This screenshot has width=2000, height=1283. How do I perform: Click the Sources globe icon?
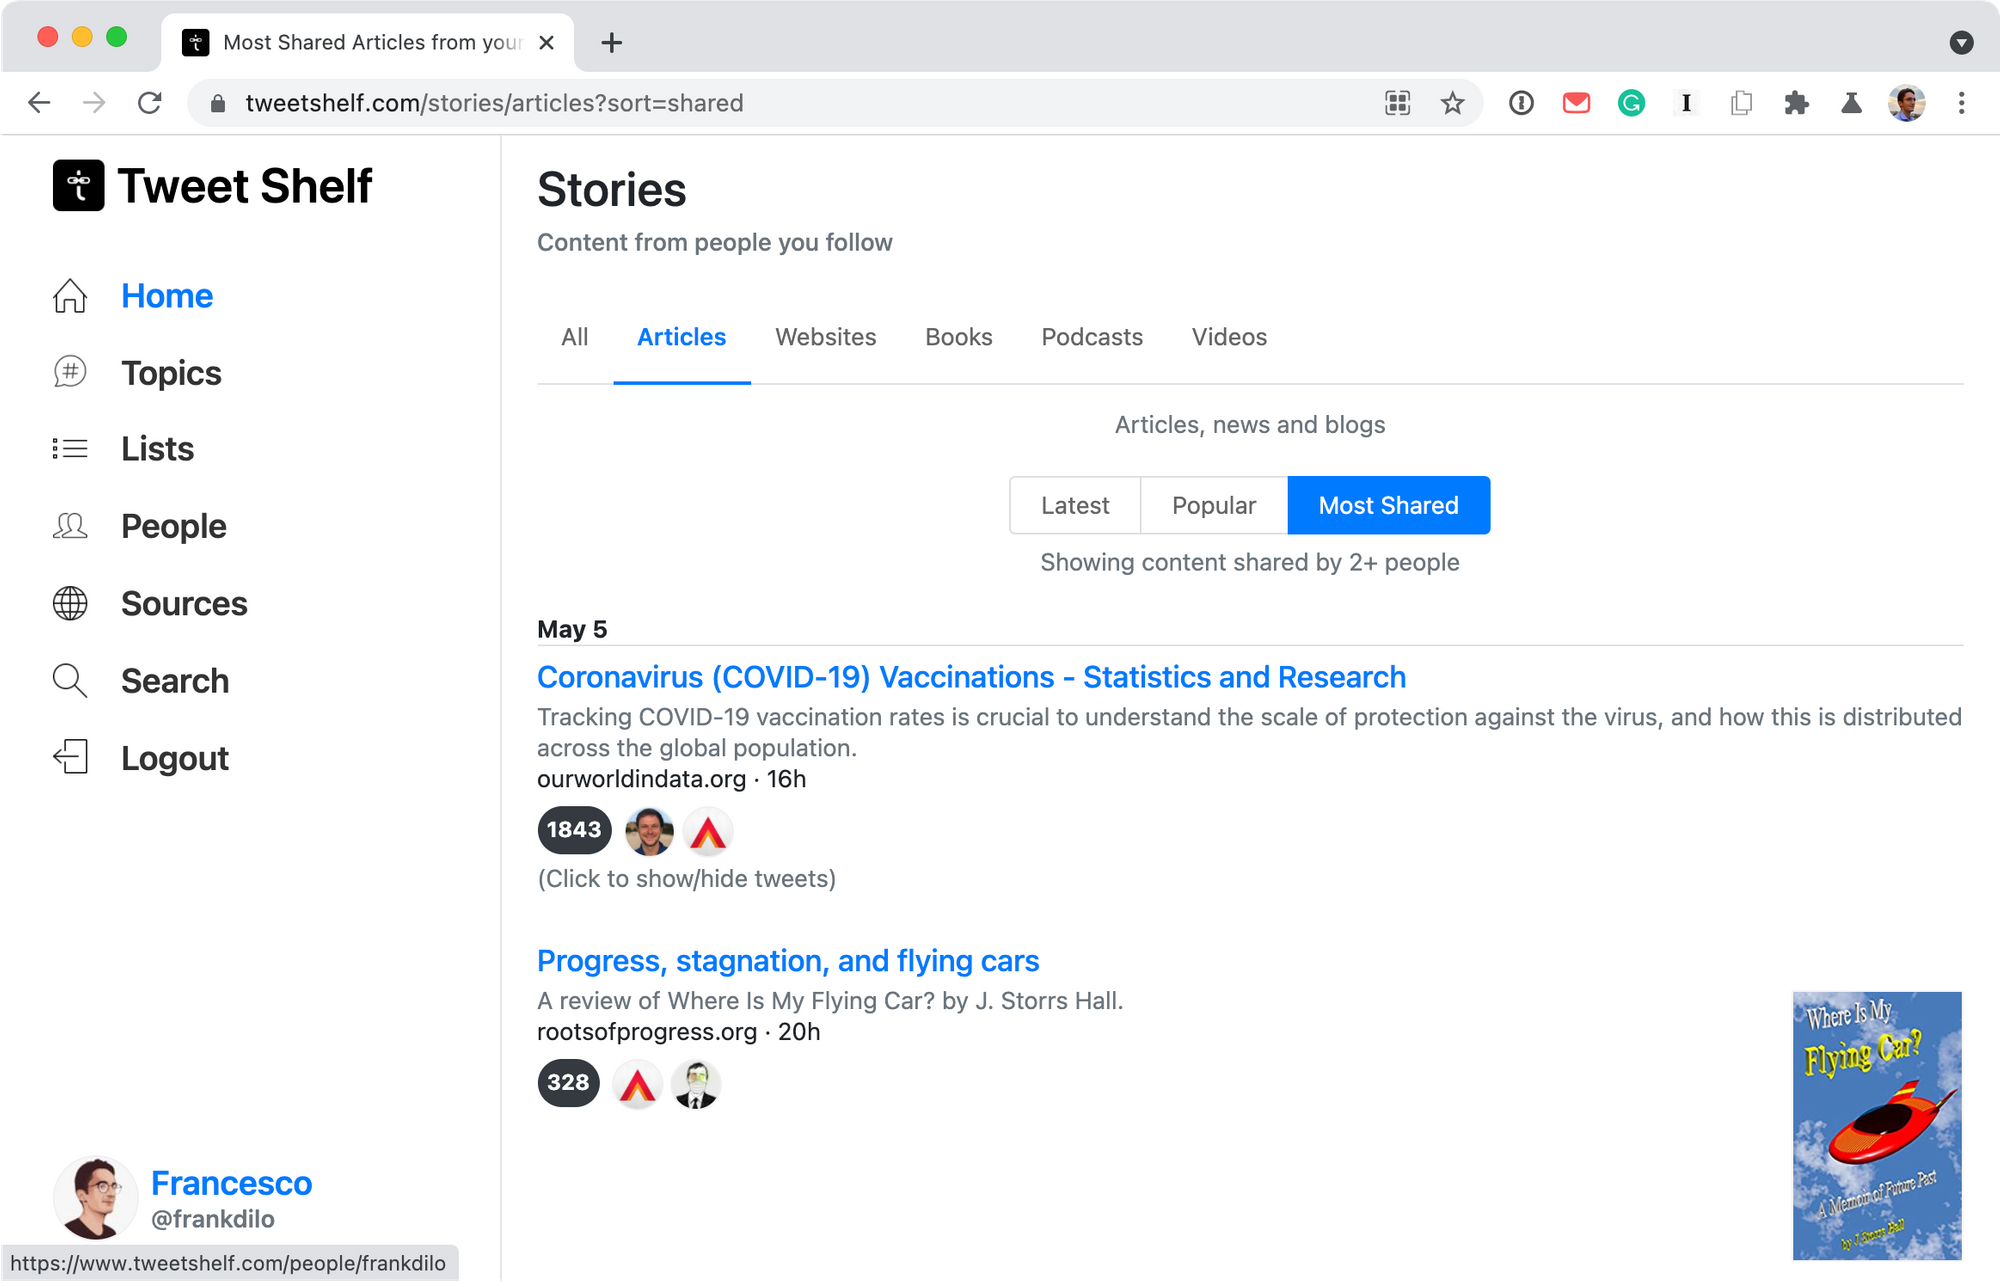[x=70, y=603]
